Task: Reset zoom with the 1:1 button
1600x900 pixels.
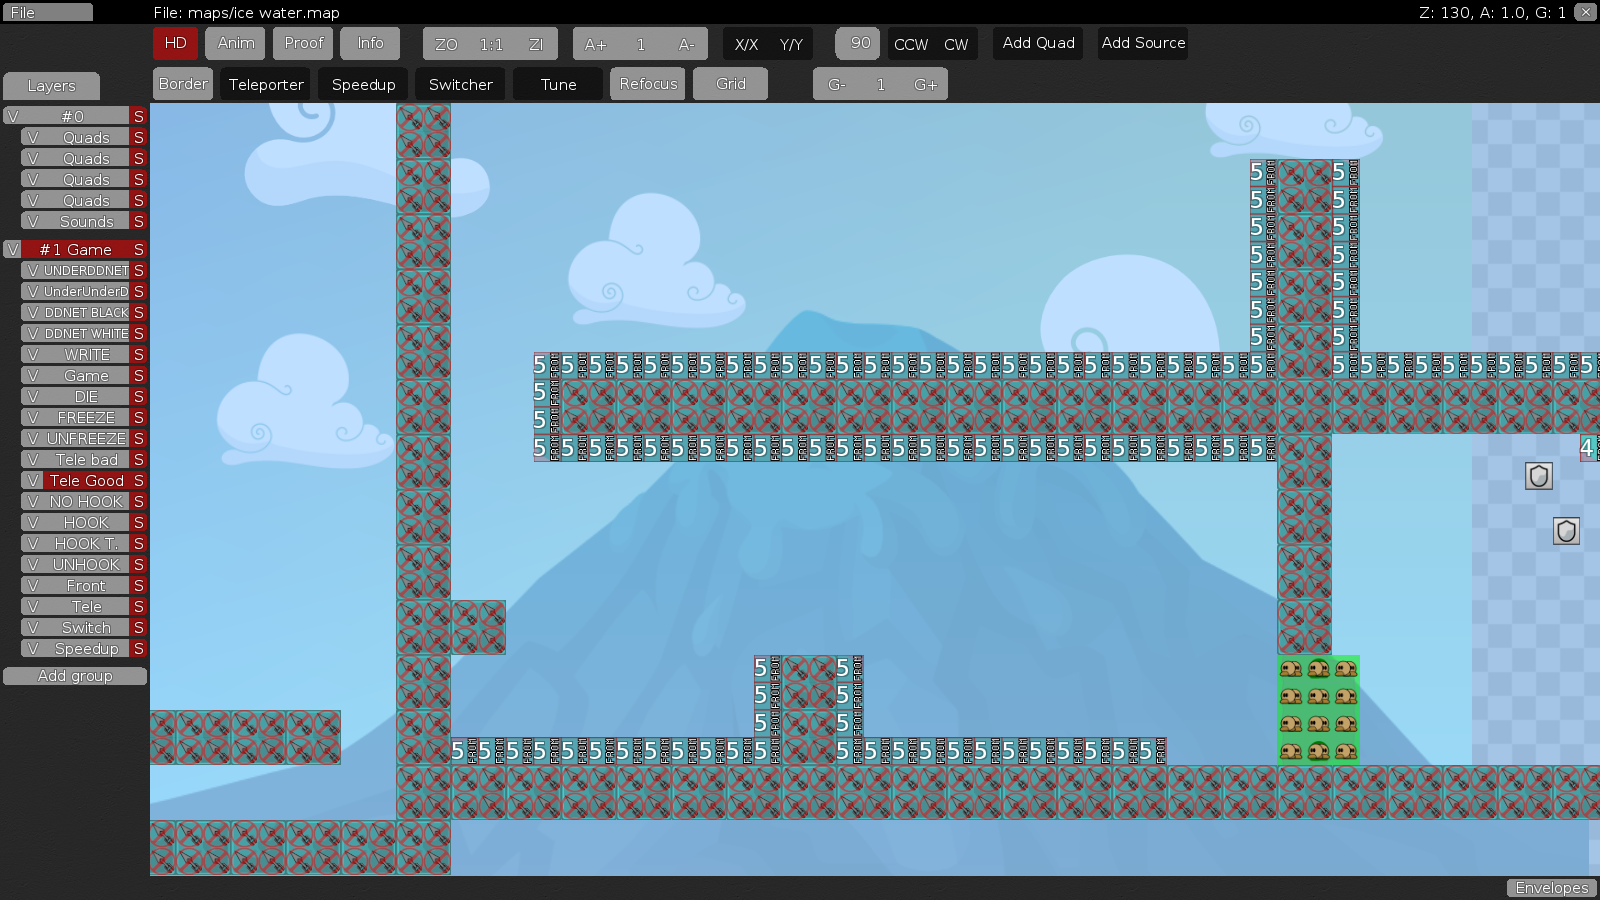Action: point(489,43)
